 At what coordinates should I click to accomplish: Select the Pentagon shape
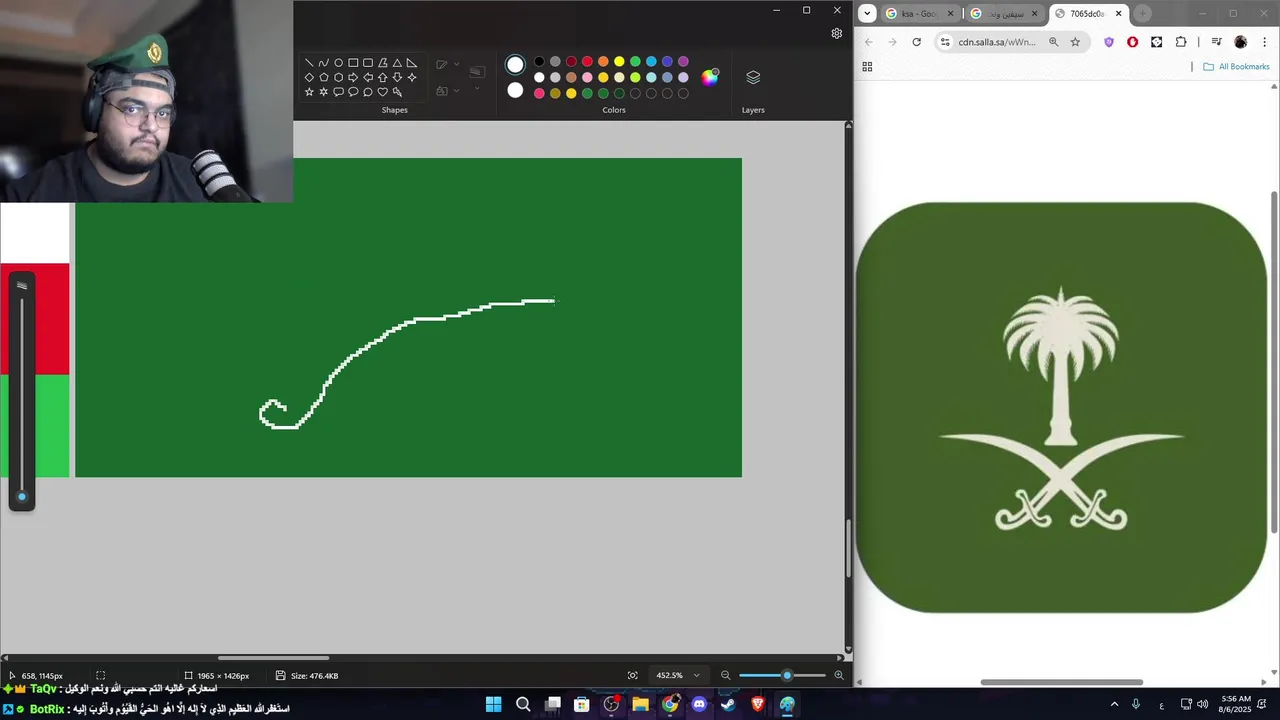(x=324, y=77)
